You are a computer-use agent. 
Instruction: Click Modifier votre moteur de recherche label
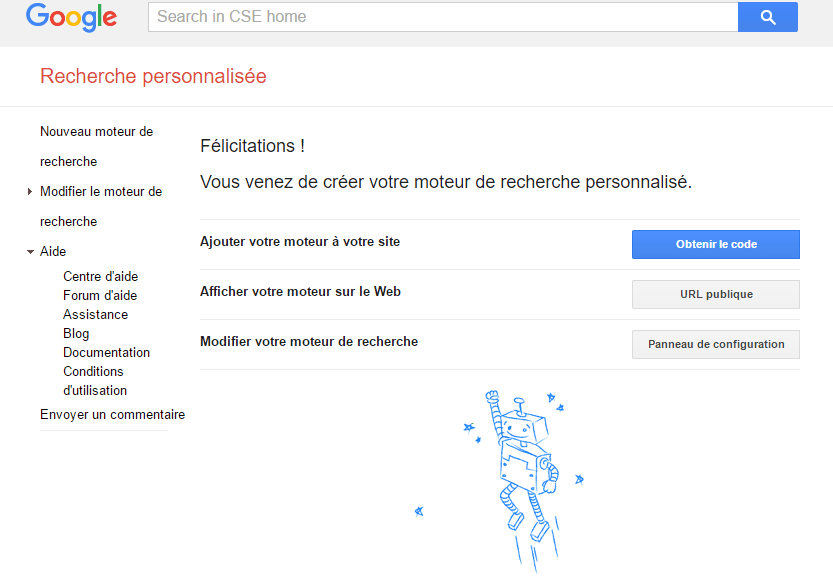click(309, 342)
